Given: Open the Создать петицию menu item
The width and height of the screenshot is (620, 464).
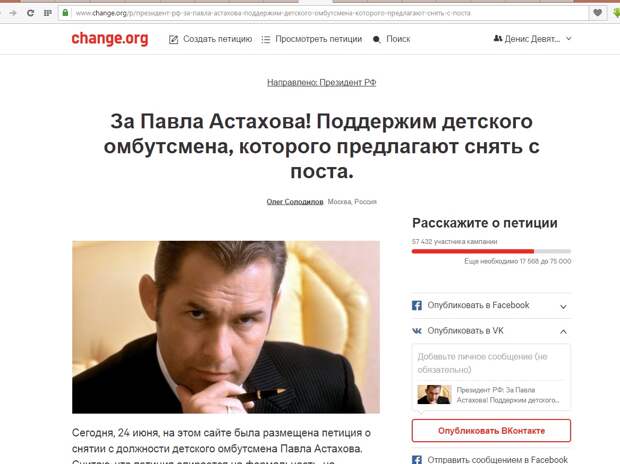Looking at the screenshot, I should pos(217,39).
